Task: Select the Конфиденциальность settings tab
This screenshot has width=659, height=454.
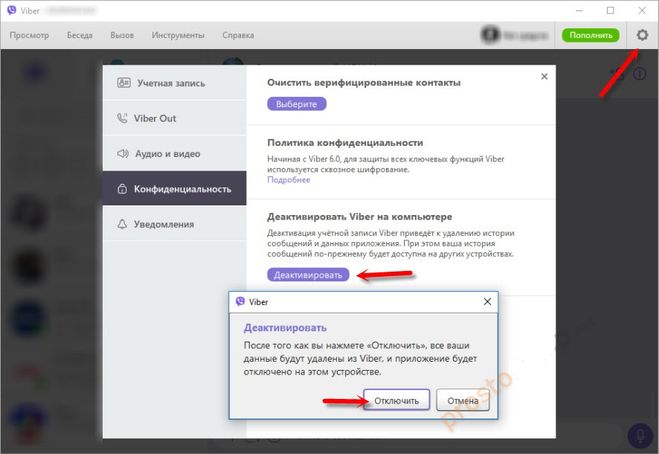Action: [x=174, y=188]
